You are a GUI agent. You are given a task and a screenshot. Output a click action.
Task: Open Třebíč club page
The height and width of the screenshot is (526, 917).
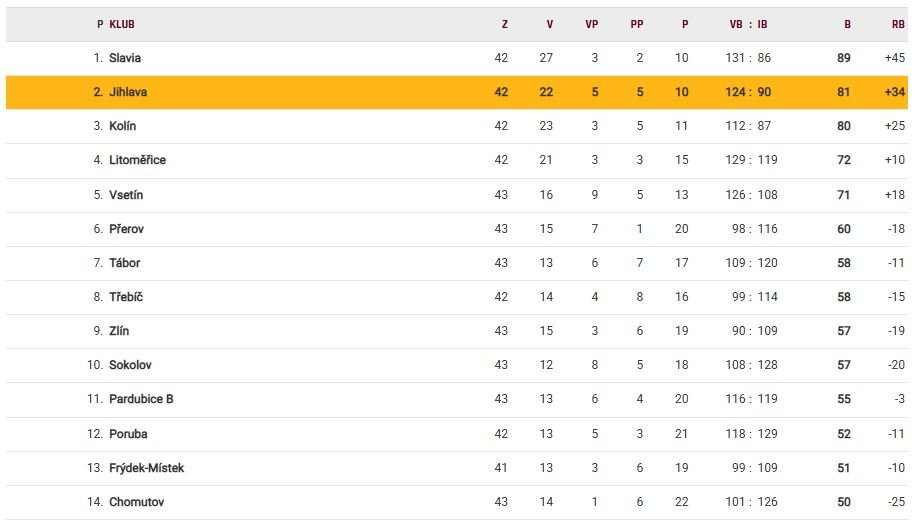coord(126,297)
